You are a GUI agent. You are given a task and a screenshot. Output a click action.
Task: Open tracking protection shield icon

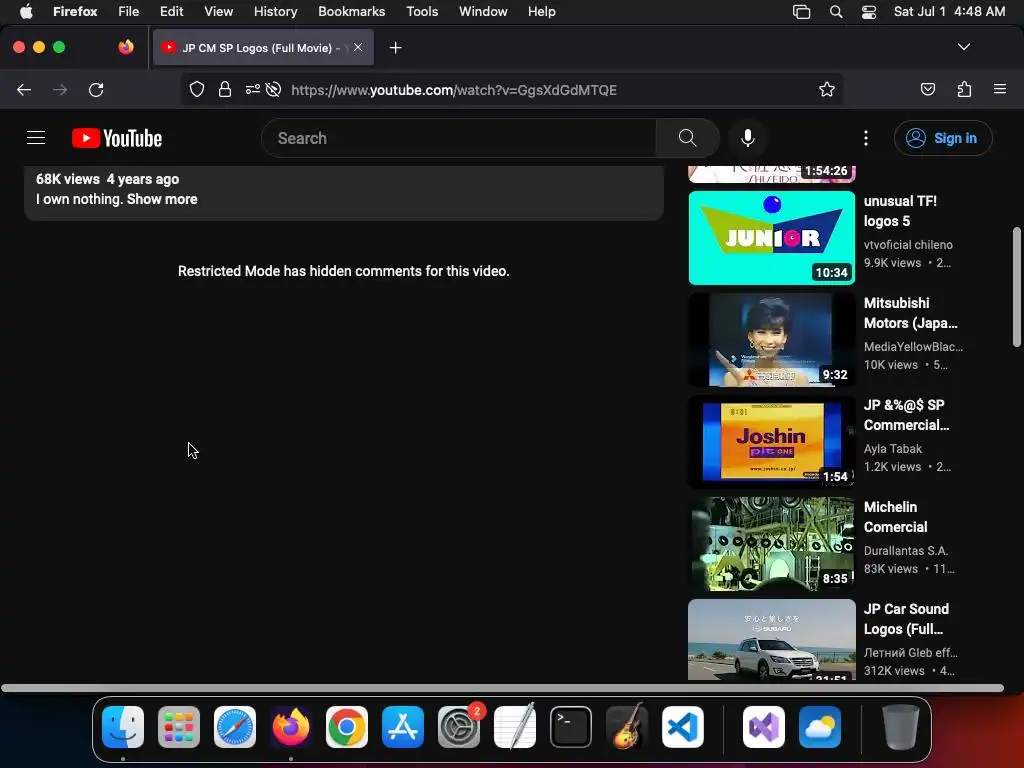(x=197, y=89)
